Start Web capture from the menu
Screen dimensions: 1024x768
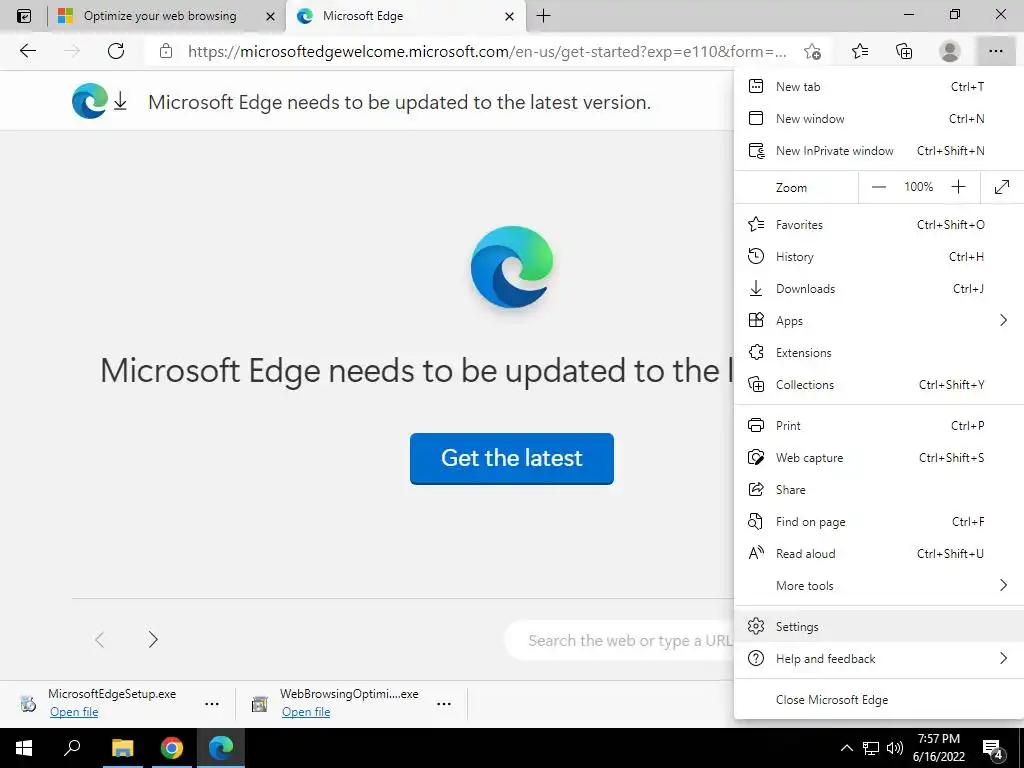(879, 457)
